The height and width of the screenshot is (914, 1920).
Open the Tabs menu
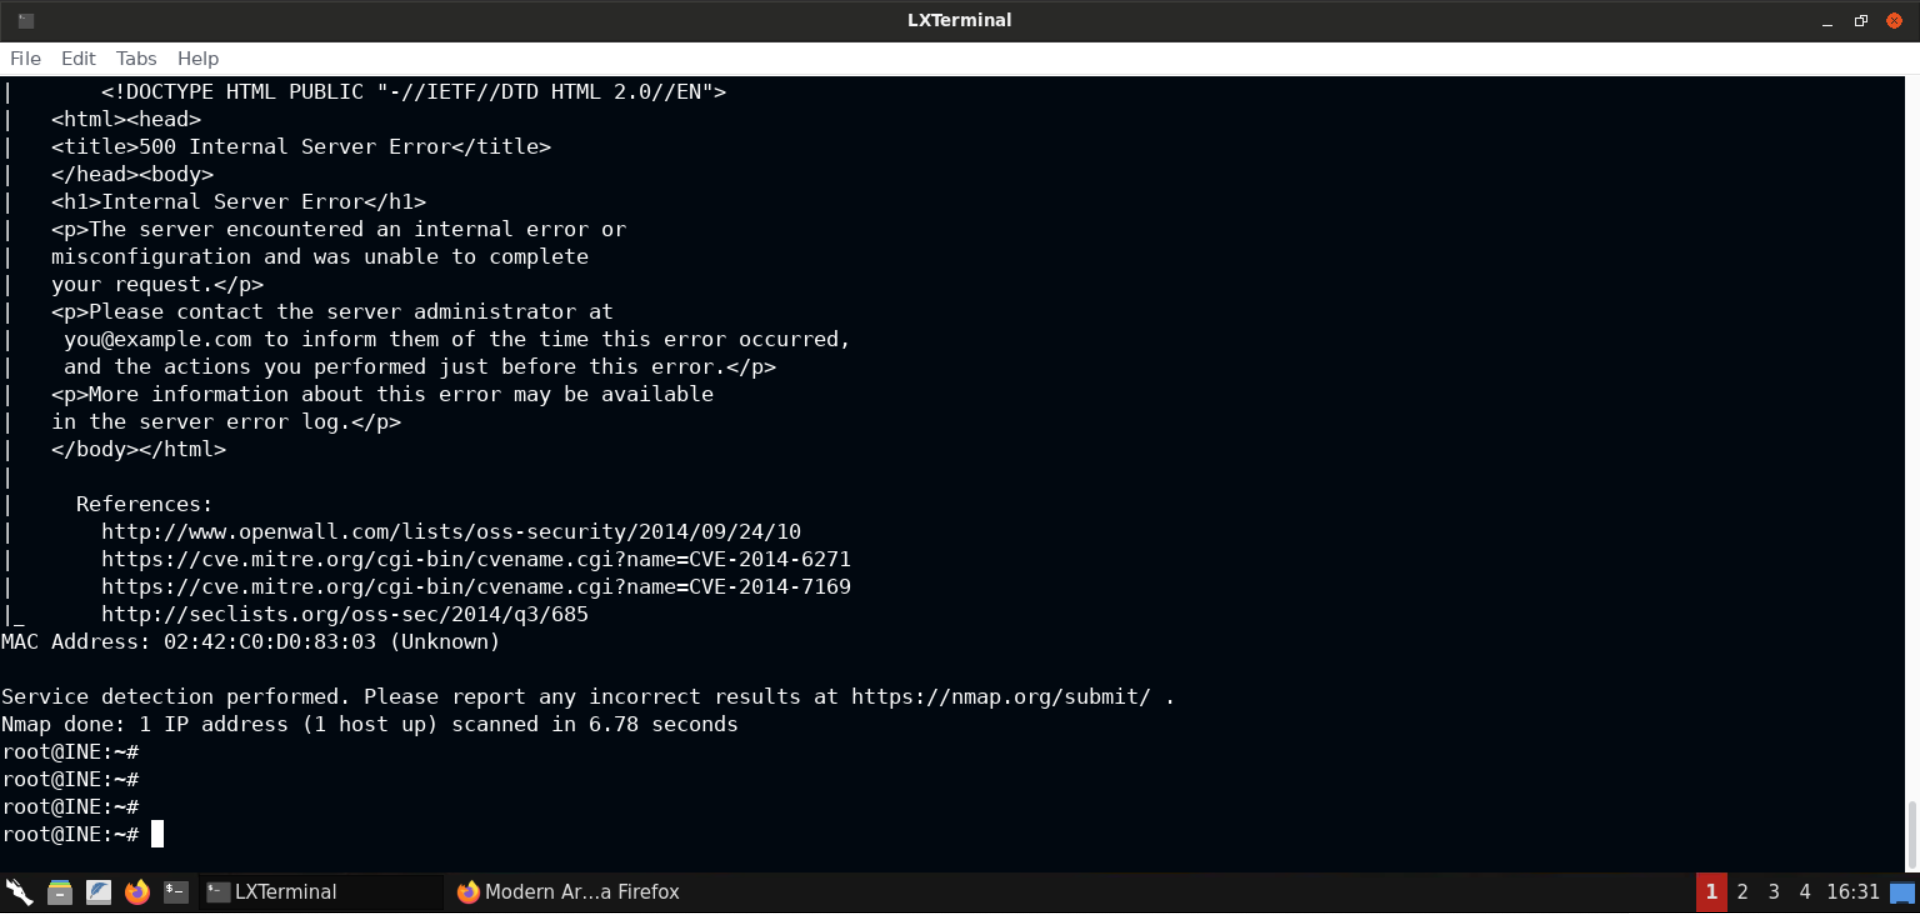click(x=136, y=58)
